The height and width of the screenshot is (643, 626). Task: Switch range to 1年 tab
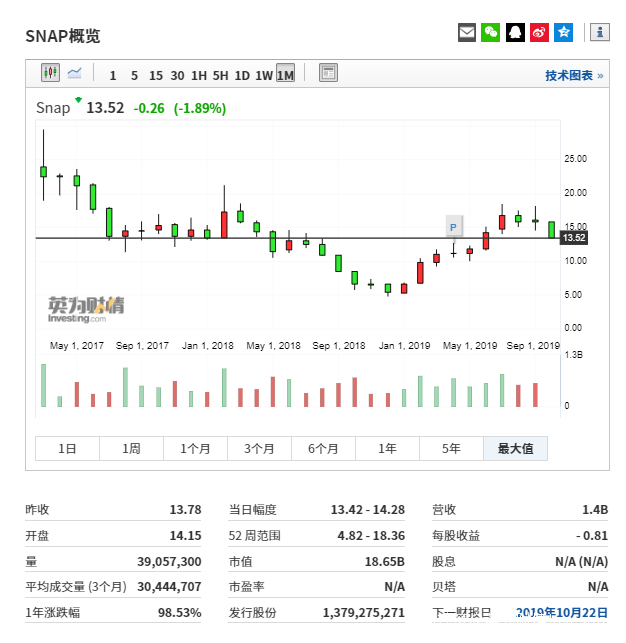pyautogui.click(x=387, y=449)
